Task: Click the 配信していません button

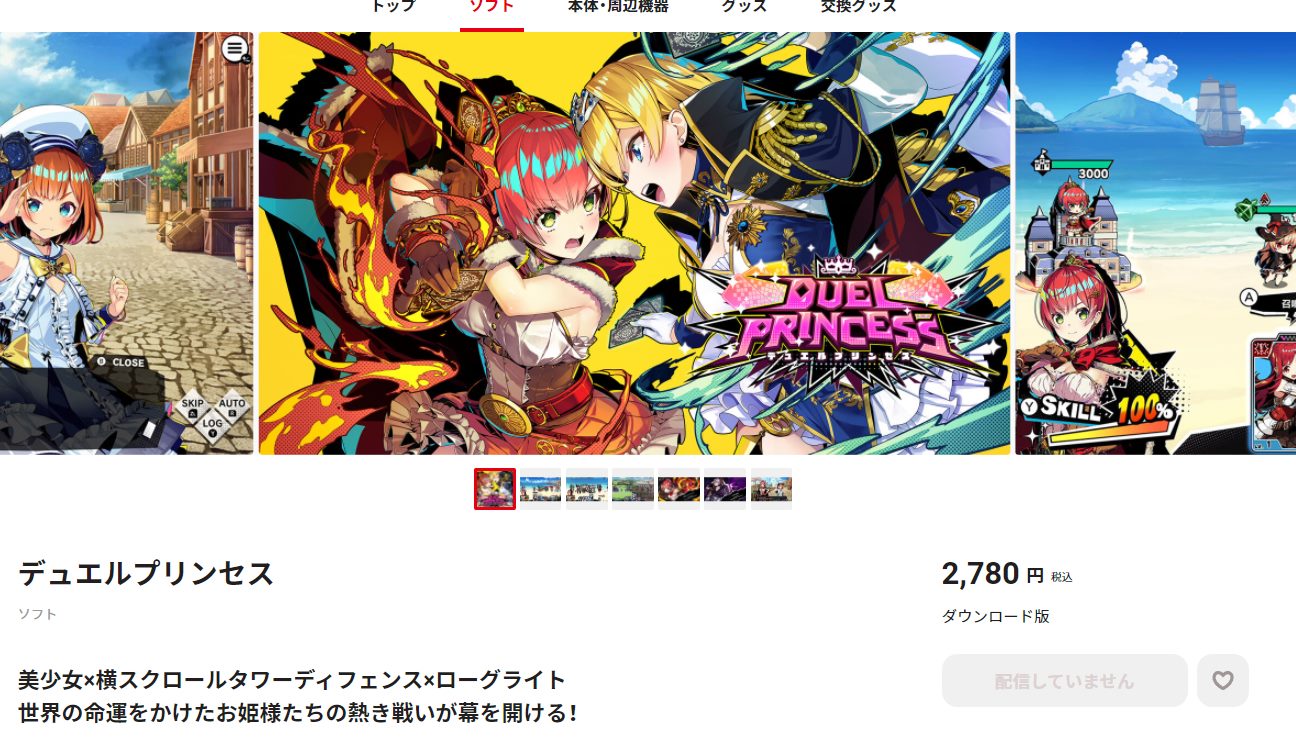Action: pos(1064,681)
